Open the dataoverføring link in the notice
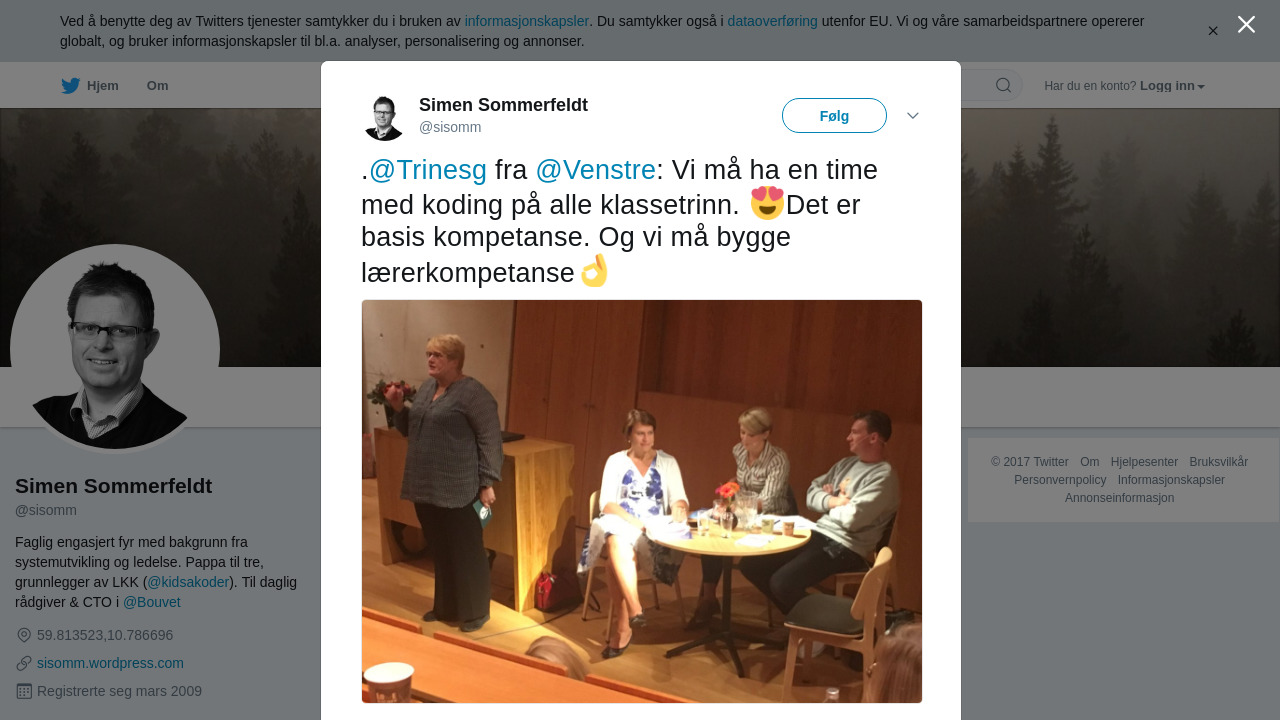 tap(772, 21)
